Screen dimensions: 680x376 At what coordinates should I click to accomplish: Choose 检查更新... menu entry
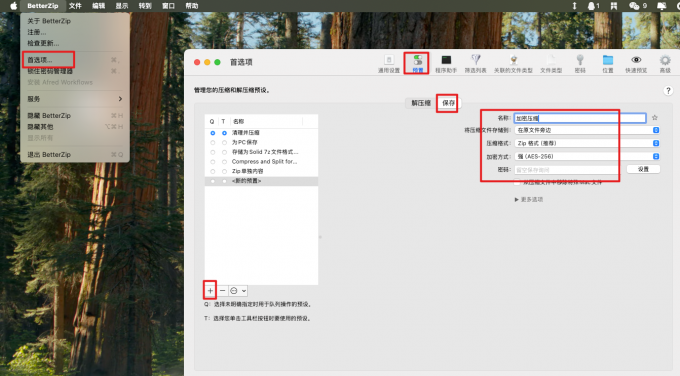pos(75,43)
